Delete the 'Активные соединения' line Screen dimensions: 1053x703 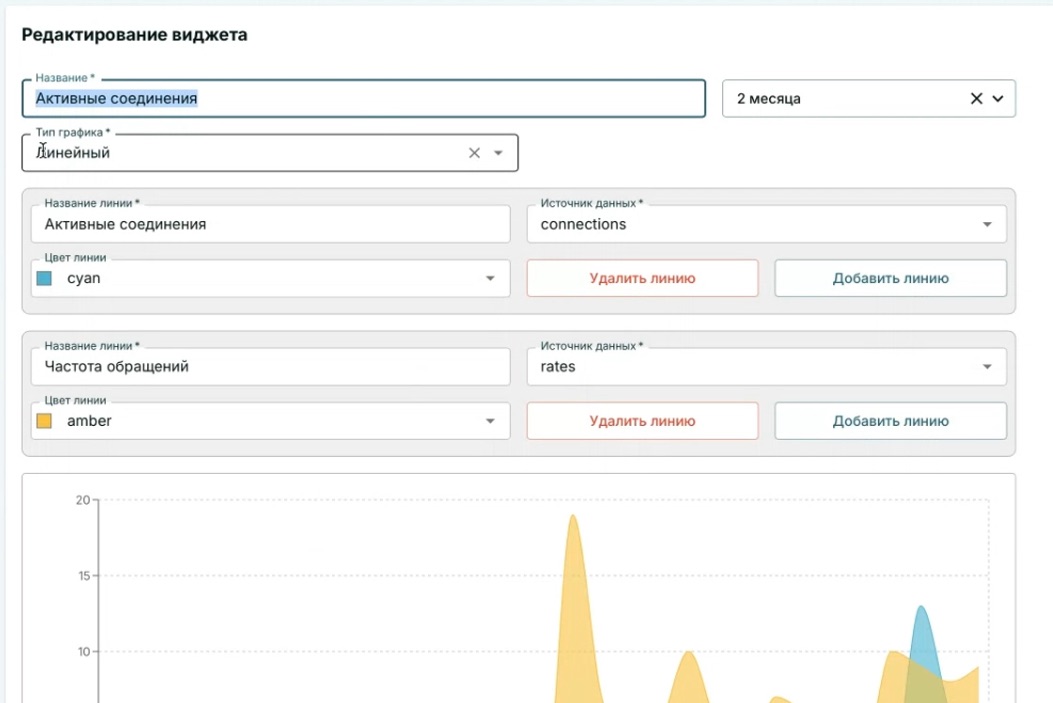click(x=643, y=278)
